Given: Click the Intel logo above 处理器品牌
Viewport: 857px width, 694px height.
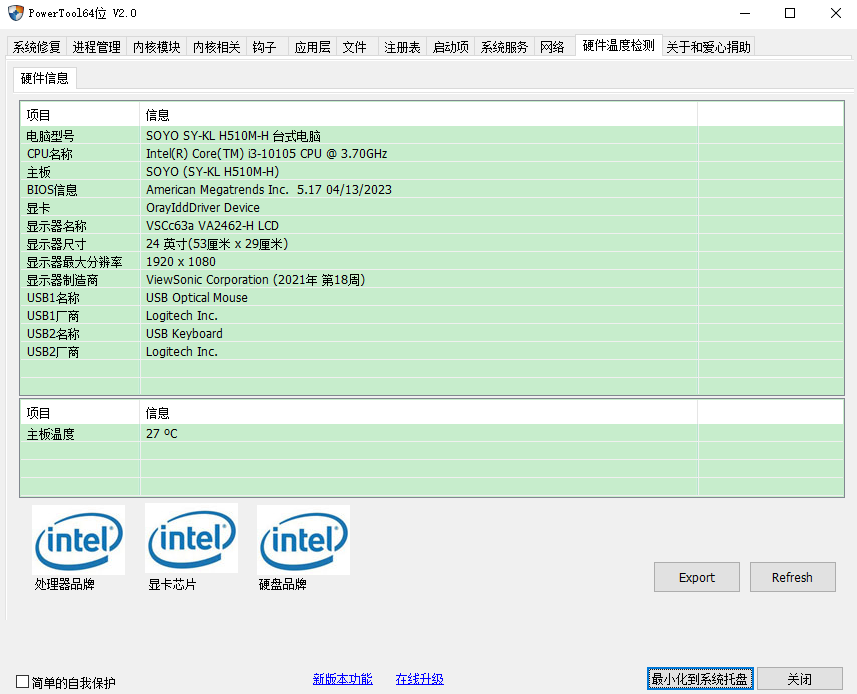Looking at the screenshot, I should click(x=78, y=540).
